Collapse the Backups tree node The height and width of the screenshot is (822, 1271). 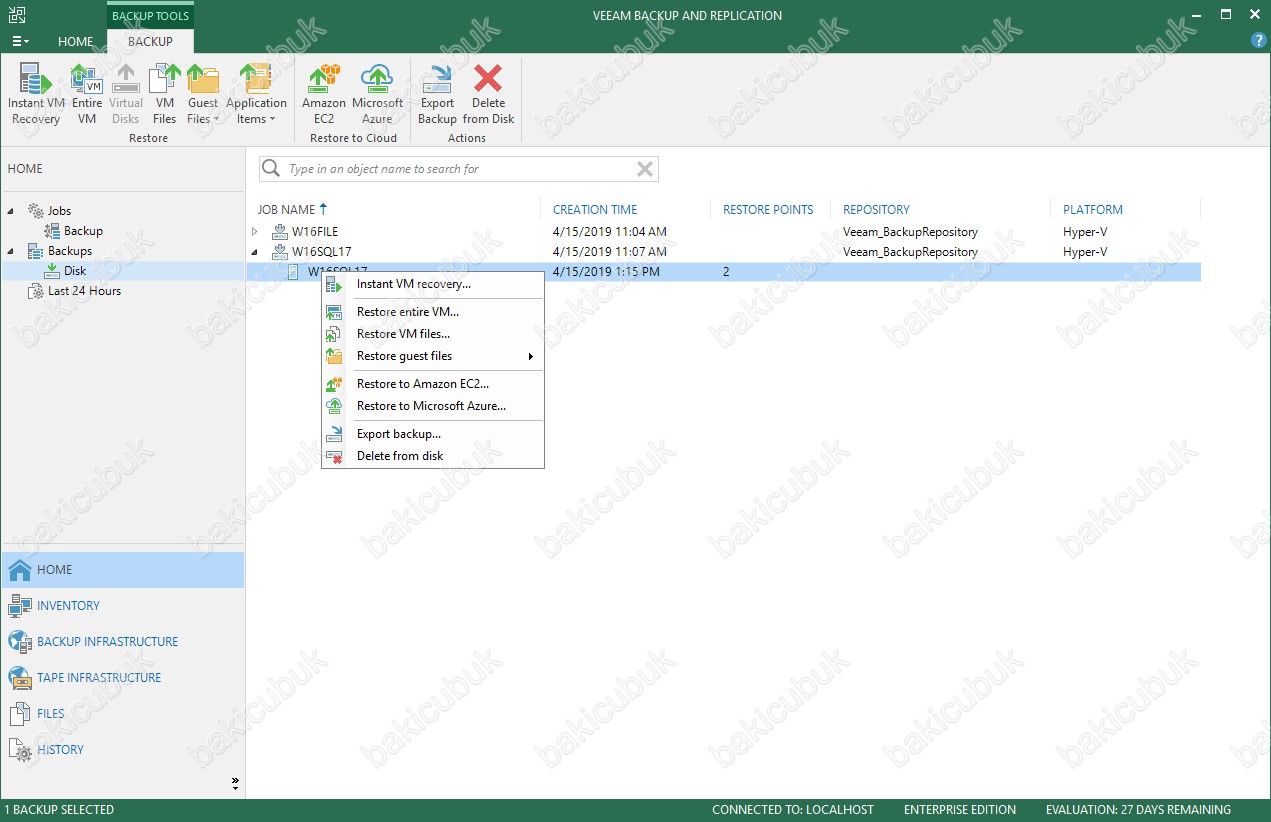13,251
